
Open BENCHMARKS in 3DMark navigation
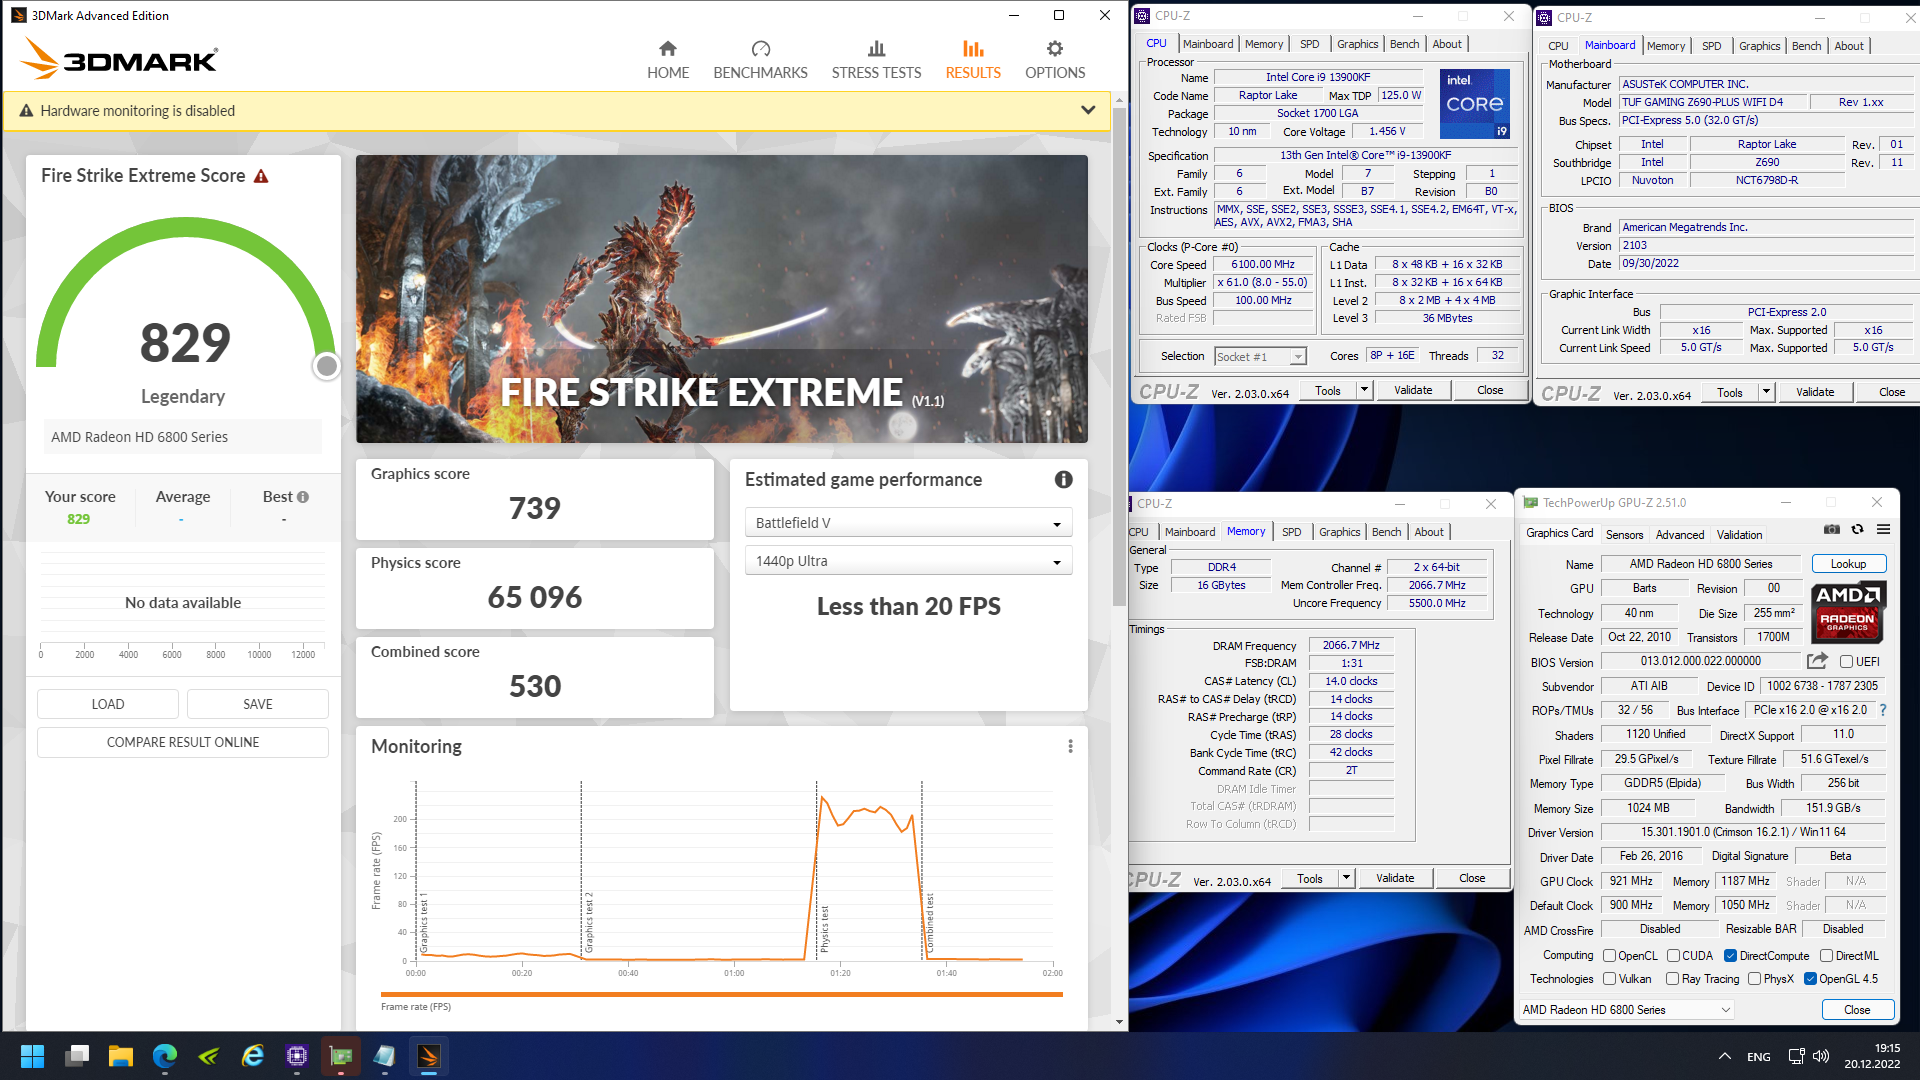(x=760, y=60)
